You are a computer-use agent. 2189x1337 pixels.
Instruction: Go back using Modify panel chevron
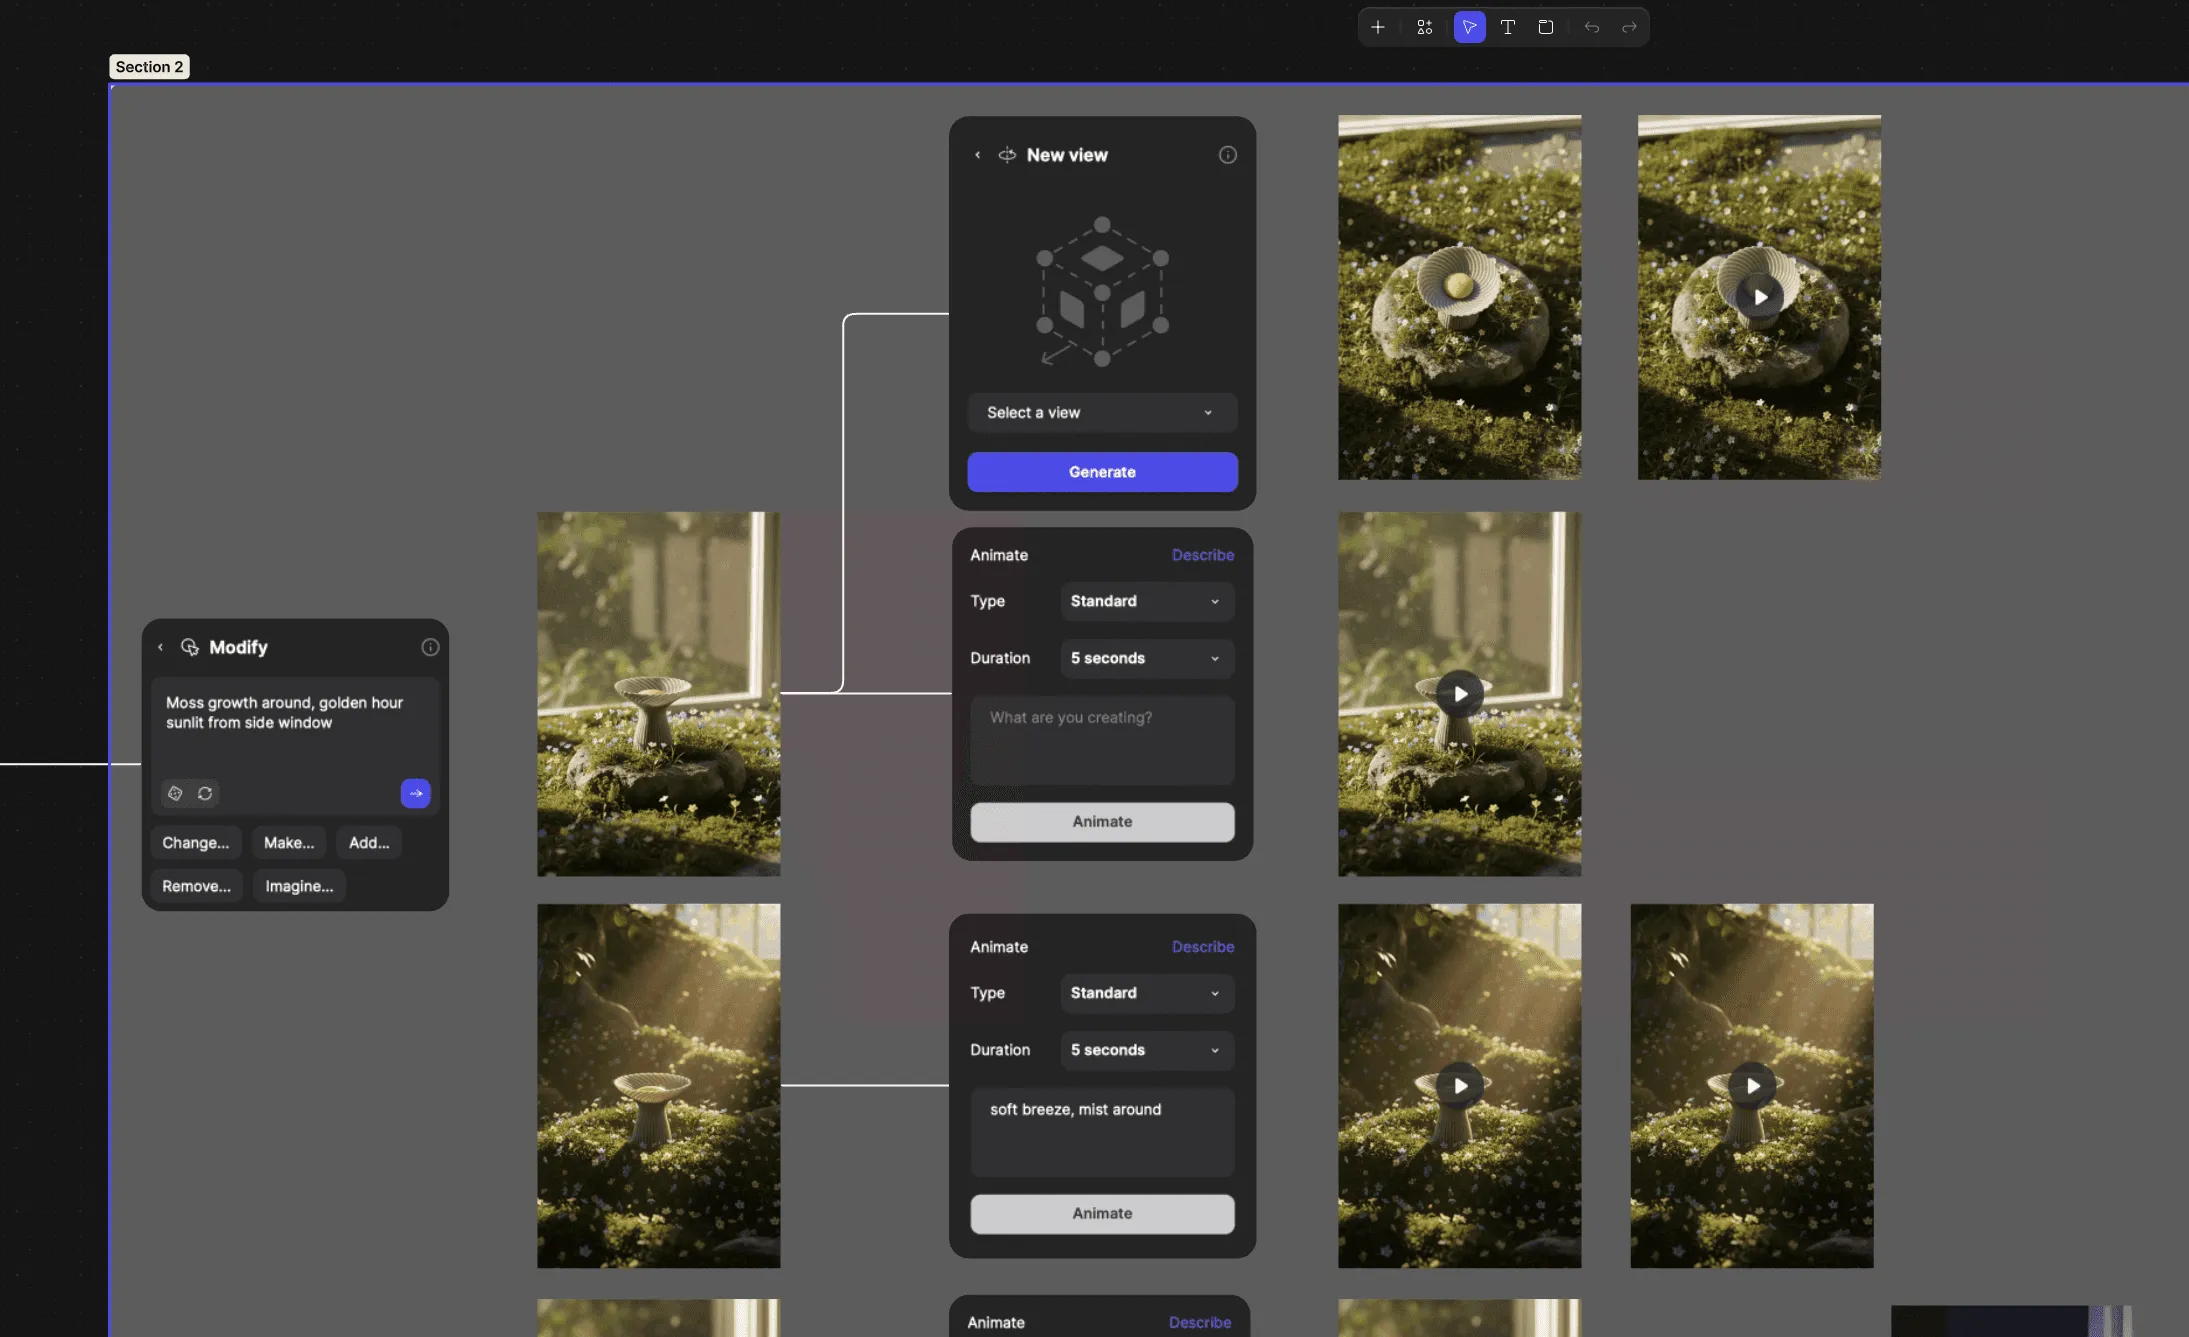tap(160, 647)
